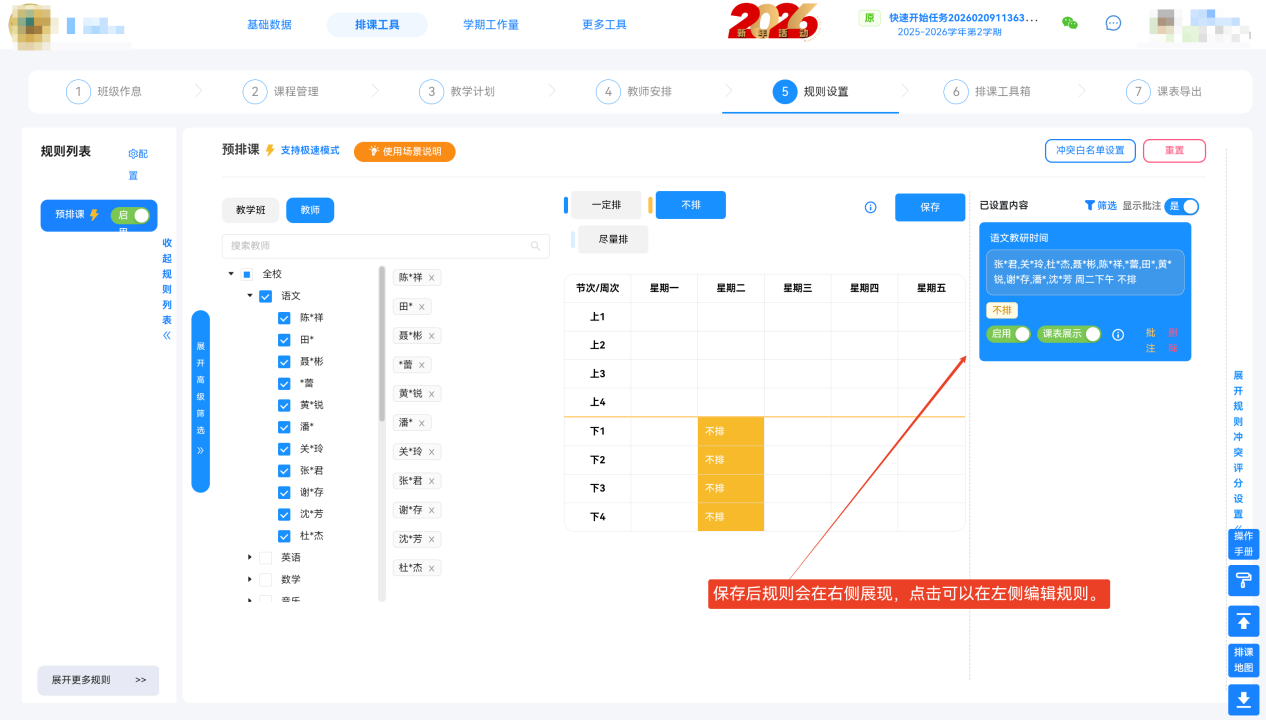Remove 谢*存 tag with its x
The height and width of the screenshot is (720, 1266).
[x=431, y=510]
